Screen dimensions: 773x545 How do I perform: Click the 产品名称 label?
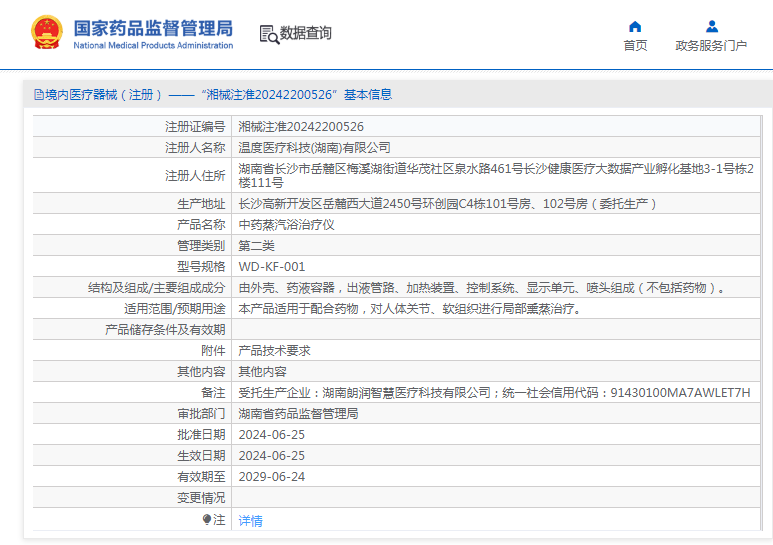tap(201, 225)
